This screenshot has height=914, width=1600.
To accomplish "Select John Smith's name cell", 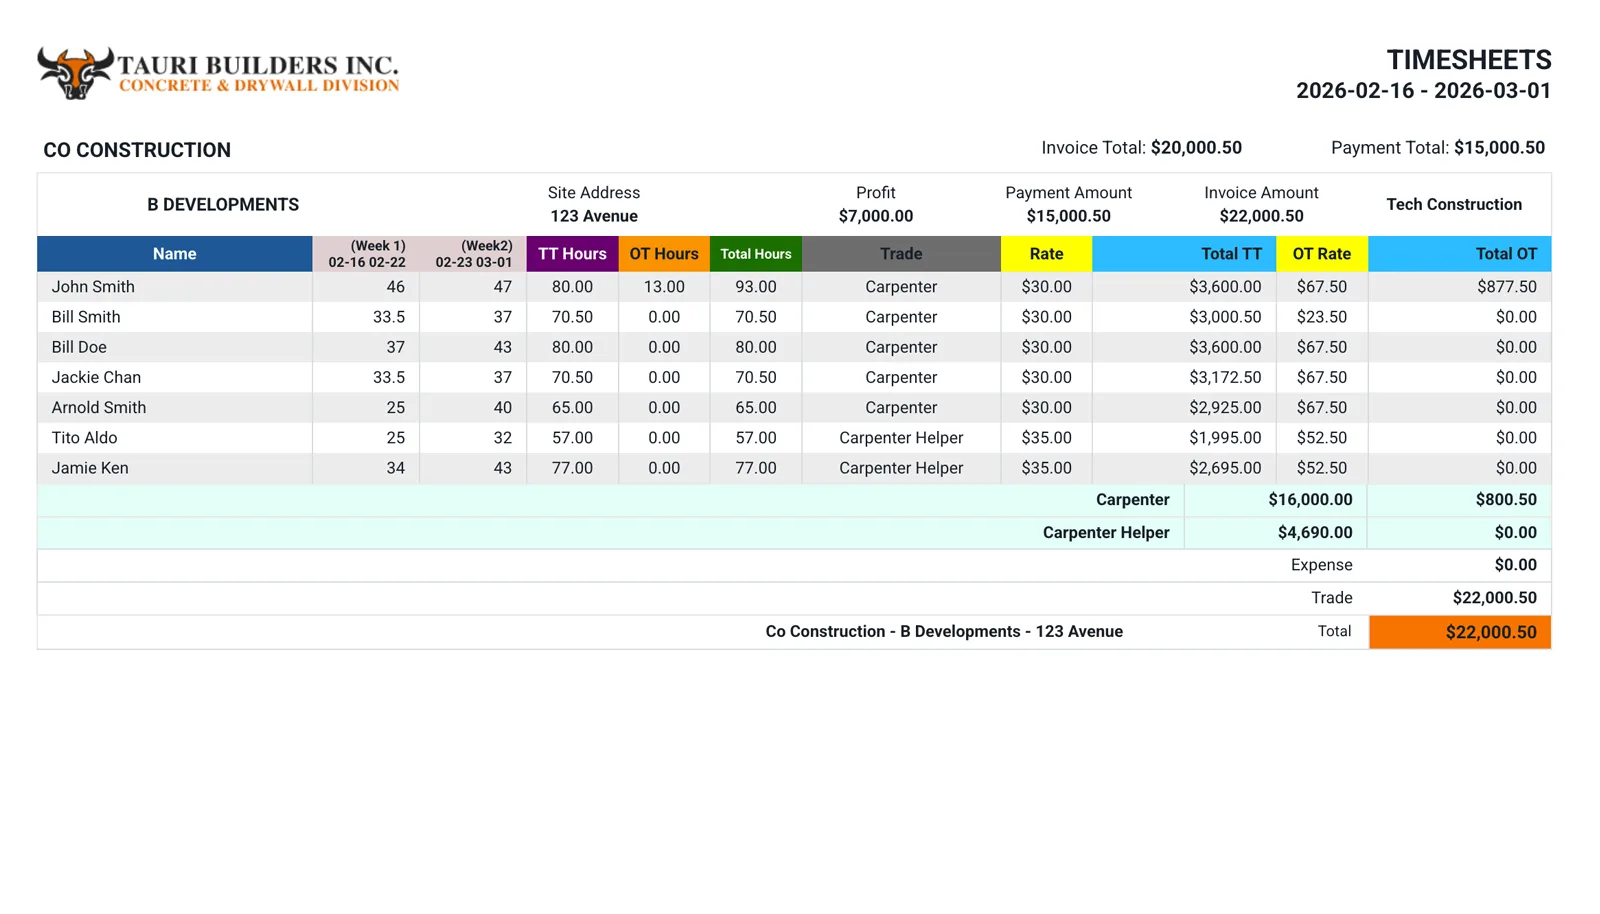I will pyautogui.click(x=93, y=287).
